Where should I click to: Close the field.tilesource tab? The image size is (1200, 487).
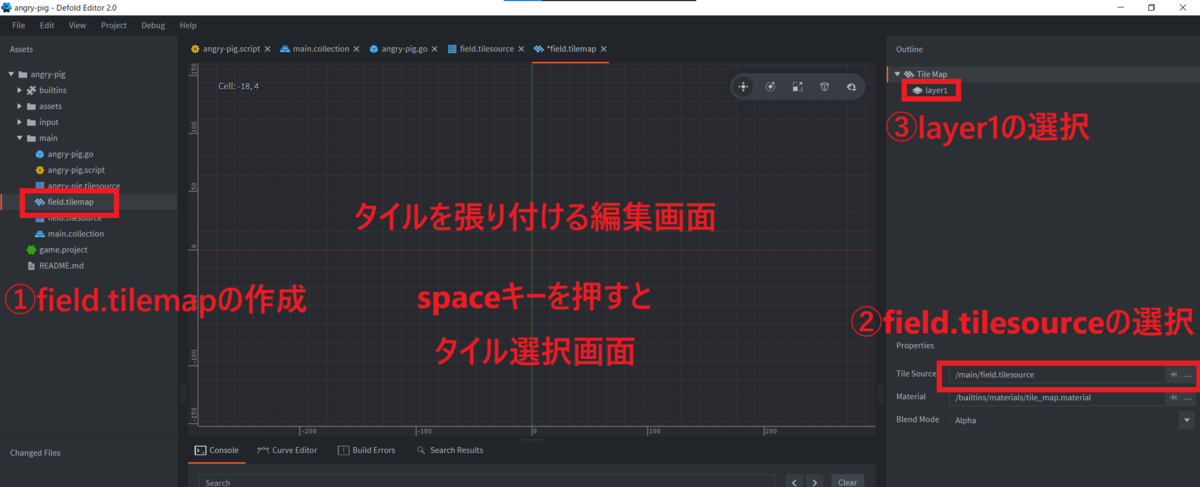[x=520, y=49]
